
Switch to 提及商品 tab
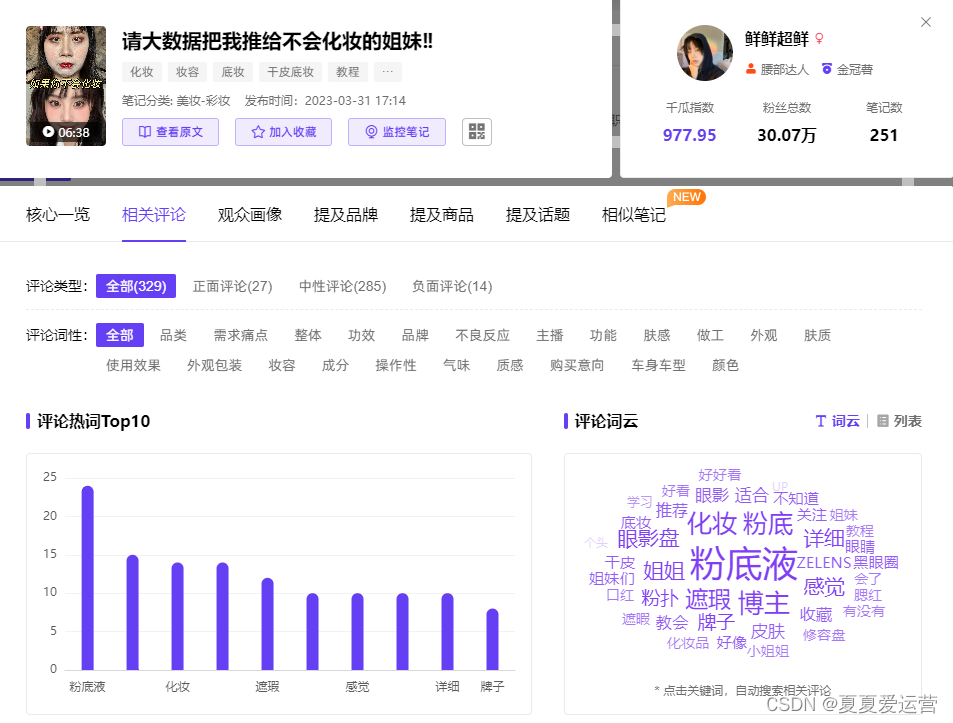pos(442,214)
